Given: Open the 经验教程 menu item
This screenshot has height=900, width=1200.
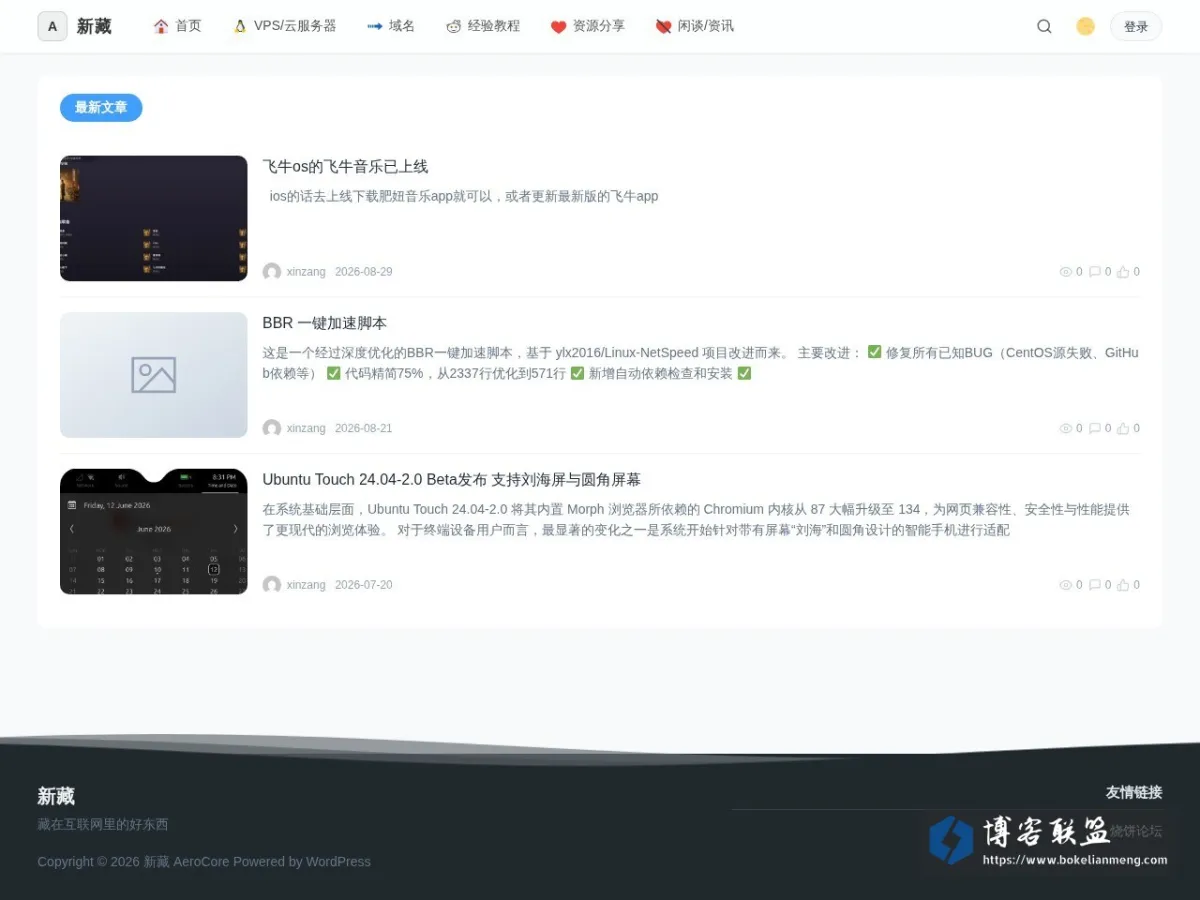Looking at the screenshot, I should coord(494,26).
